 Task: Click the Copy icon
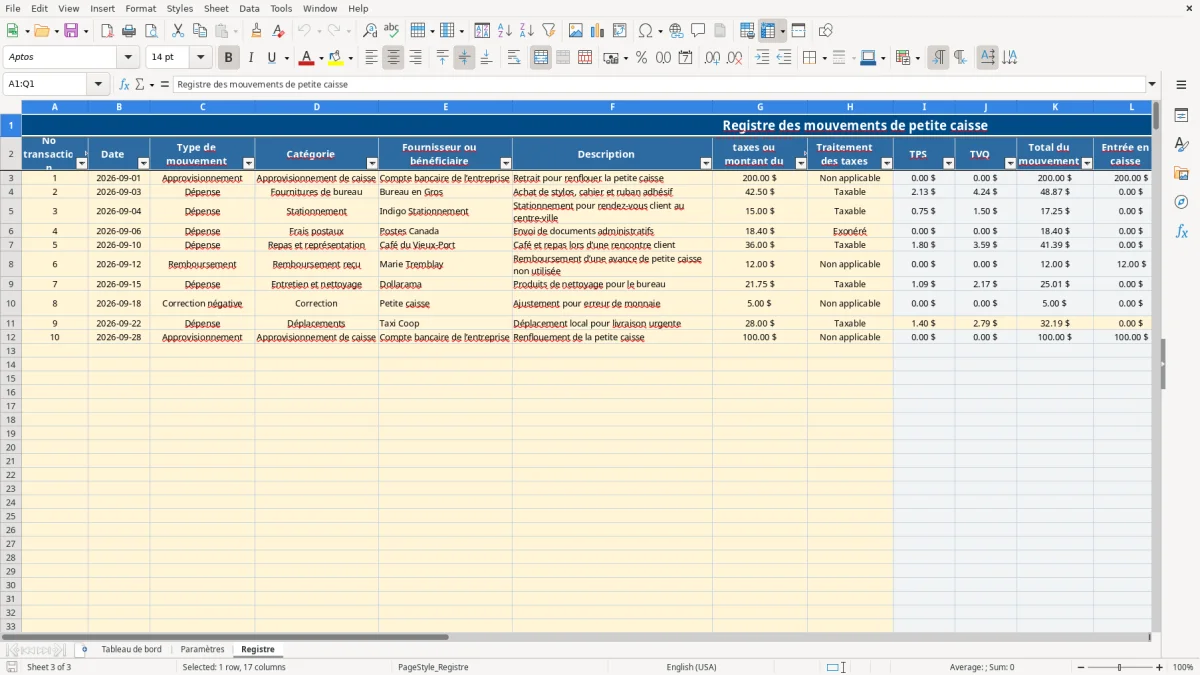(200, 31)
